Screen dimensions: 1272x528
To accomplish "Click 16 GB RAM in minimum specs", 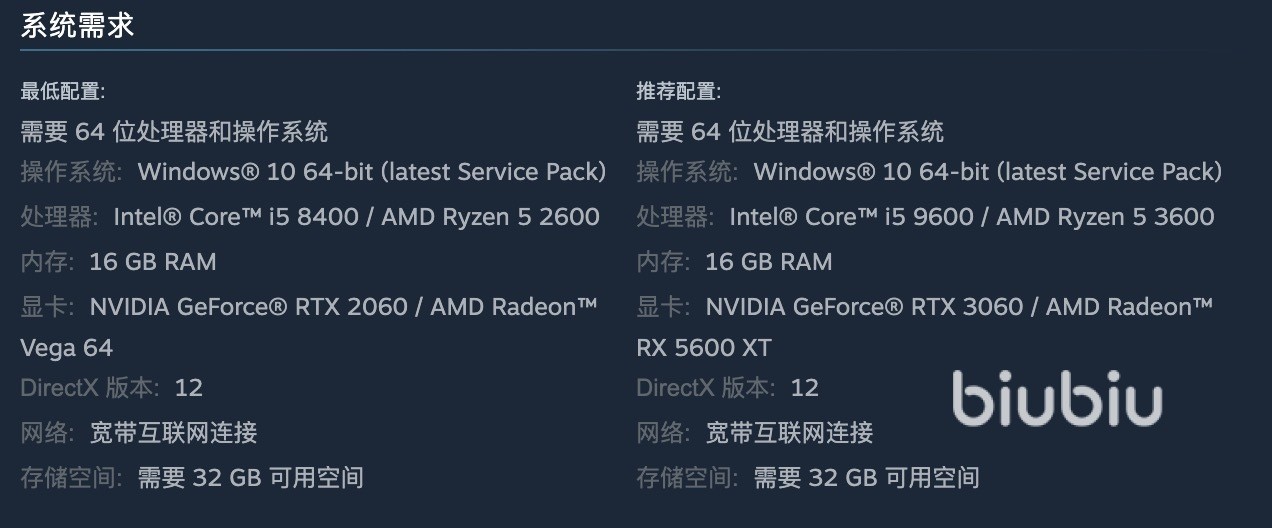I will pos(152,262).
